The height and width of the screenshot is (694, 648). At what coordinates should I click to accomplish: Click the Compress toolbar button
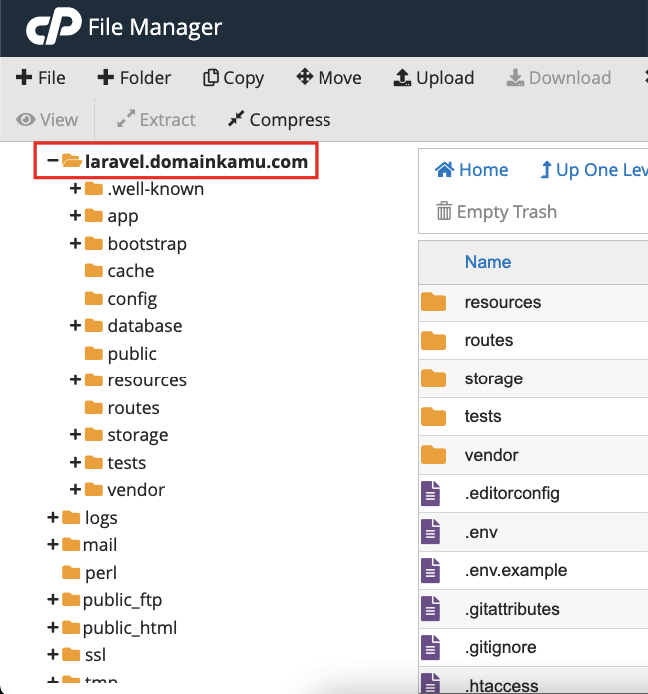tap(279, 120)
